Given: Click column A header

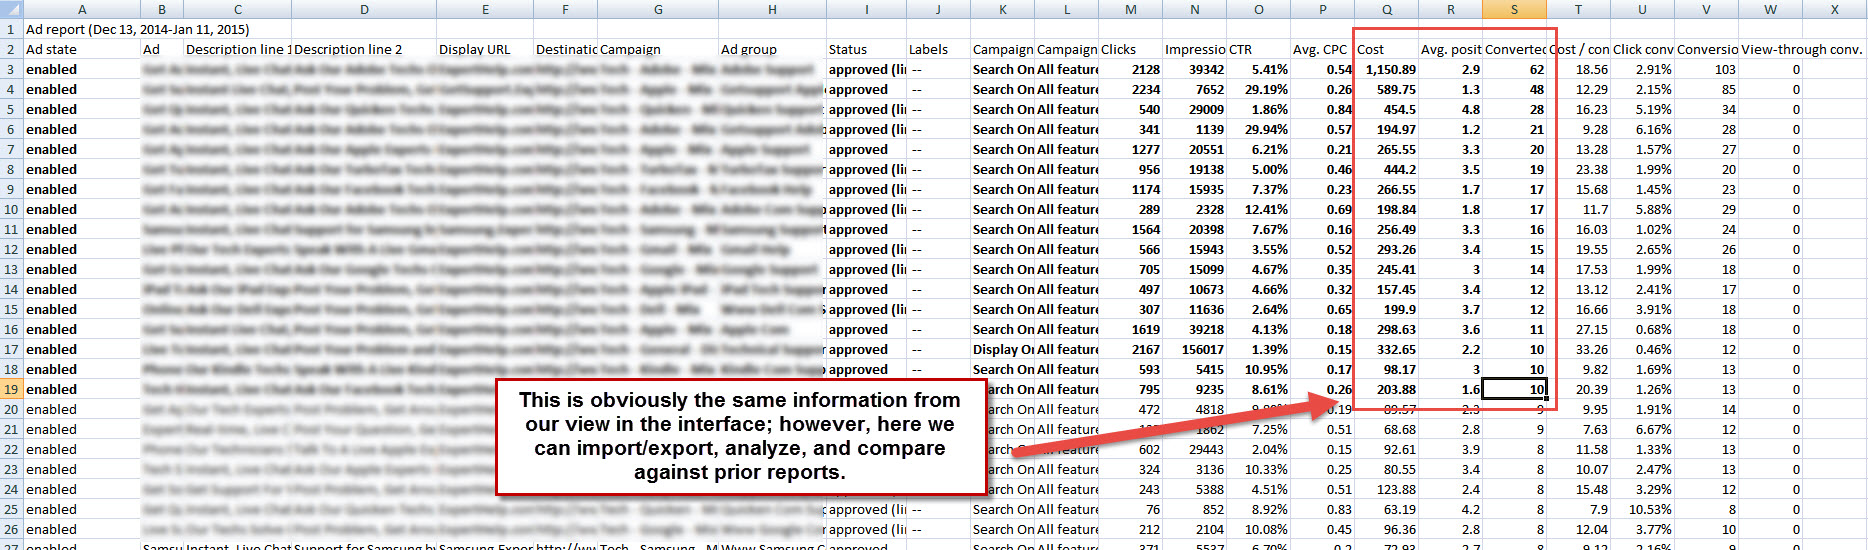Looking at the screenshot, I should pos(81,9).
